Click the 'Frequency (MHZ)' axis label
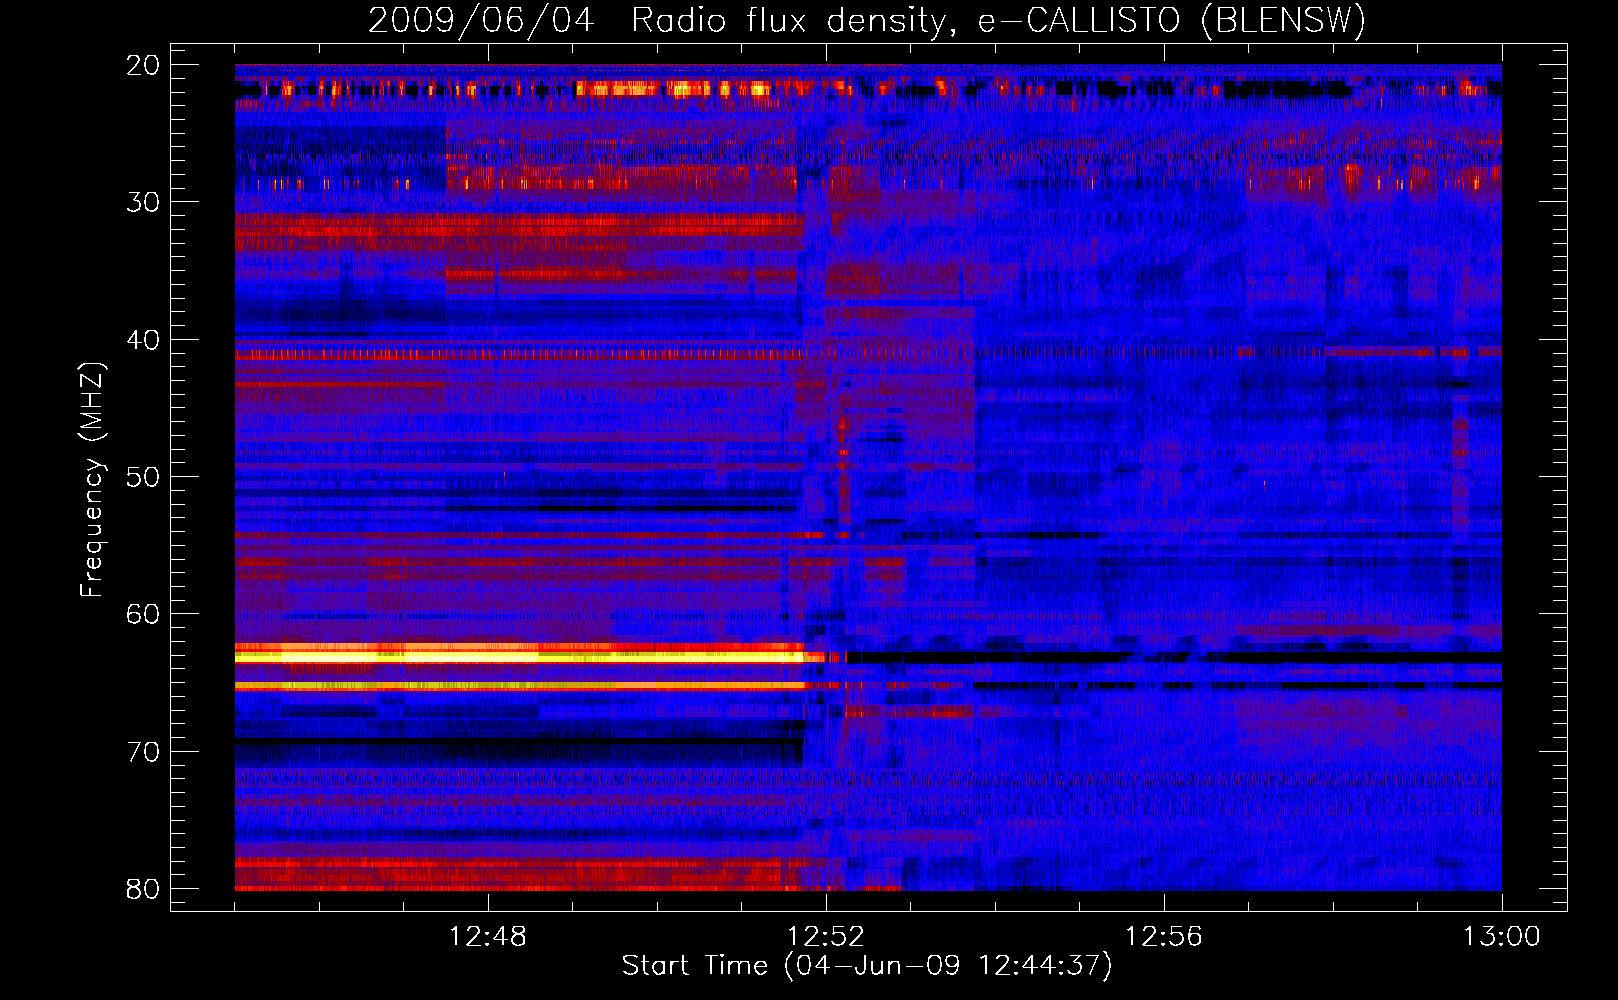1618x1000 pixels. click(x=92, y=480)
